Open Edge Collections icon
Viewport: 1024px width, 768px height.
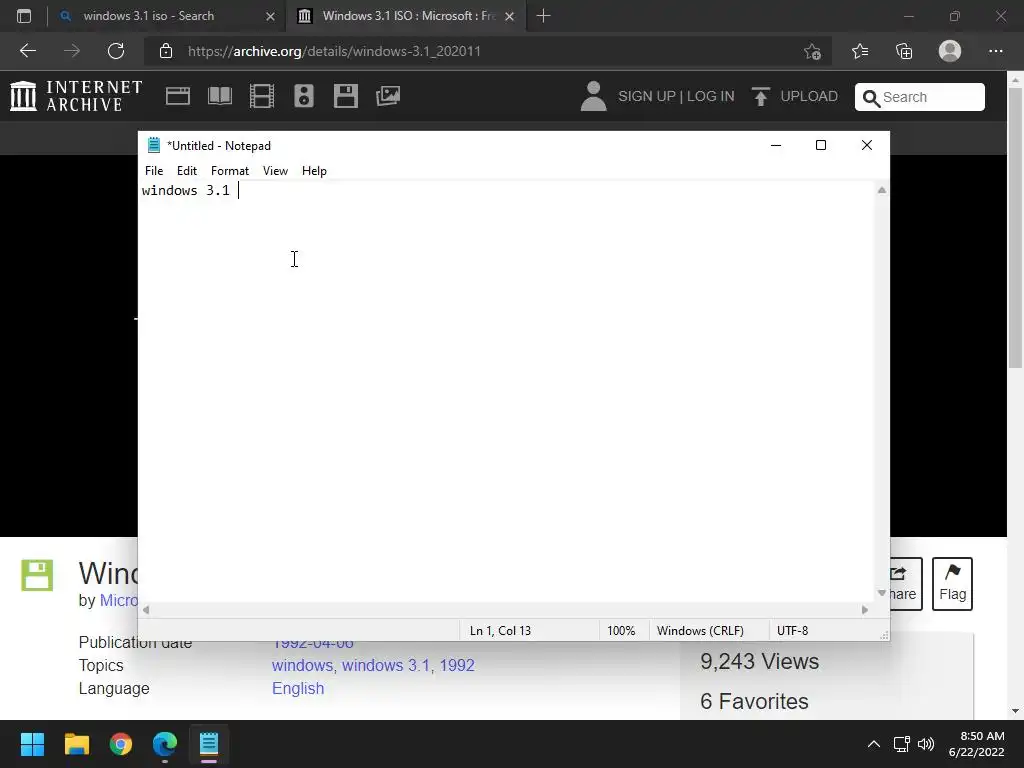pos(904,51)
